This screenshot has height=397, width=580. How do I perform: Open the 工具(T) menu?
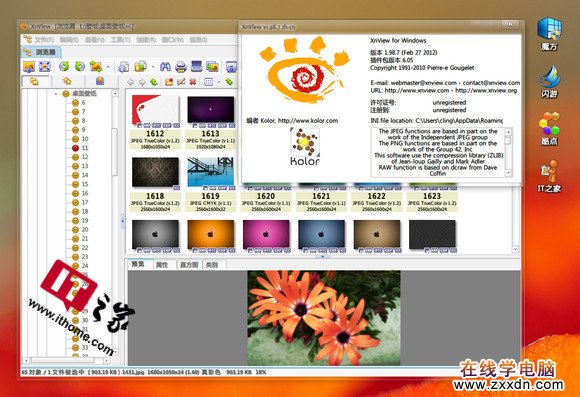120,39
